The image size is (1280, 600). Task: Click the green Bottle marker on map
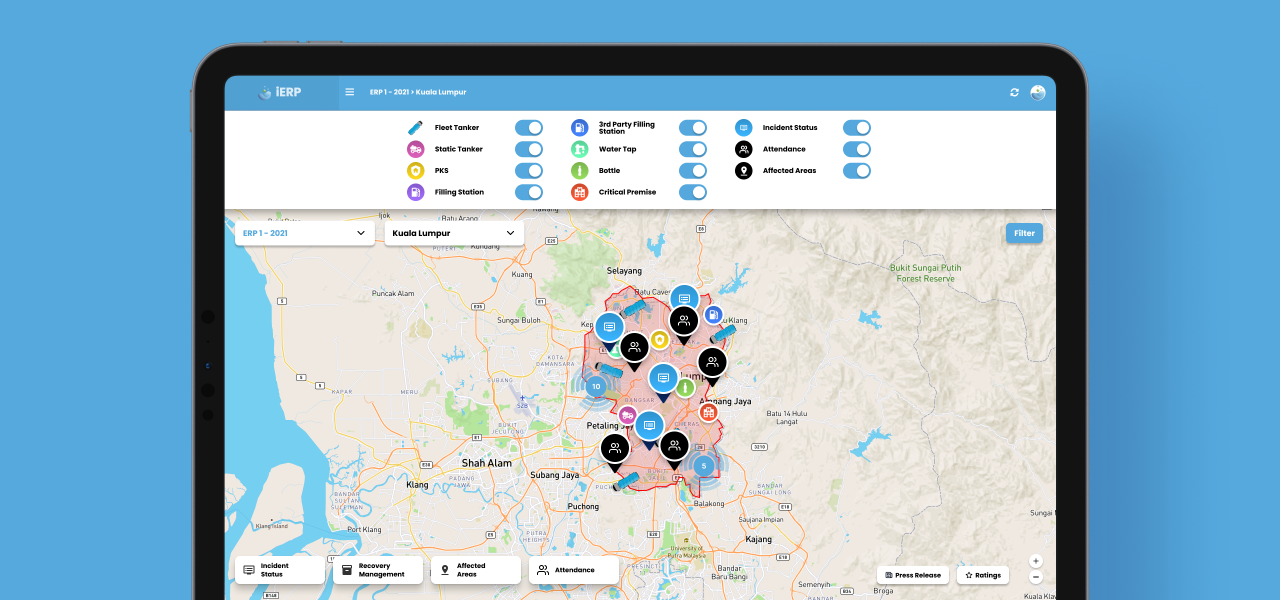(x=685, y=387)
